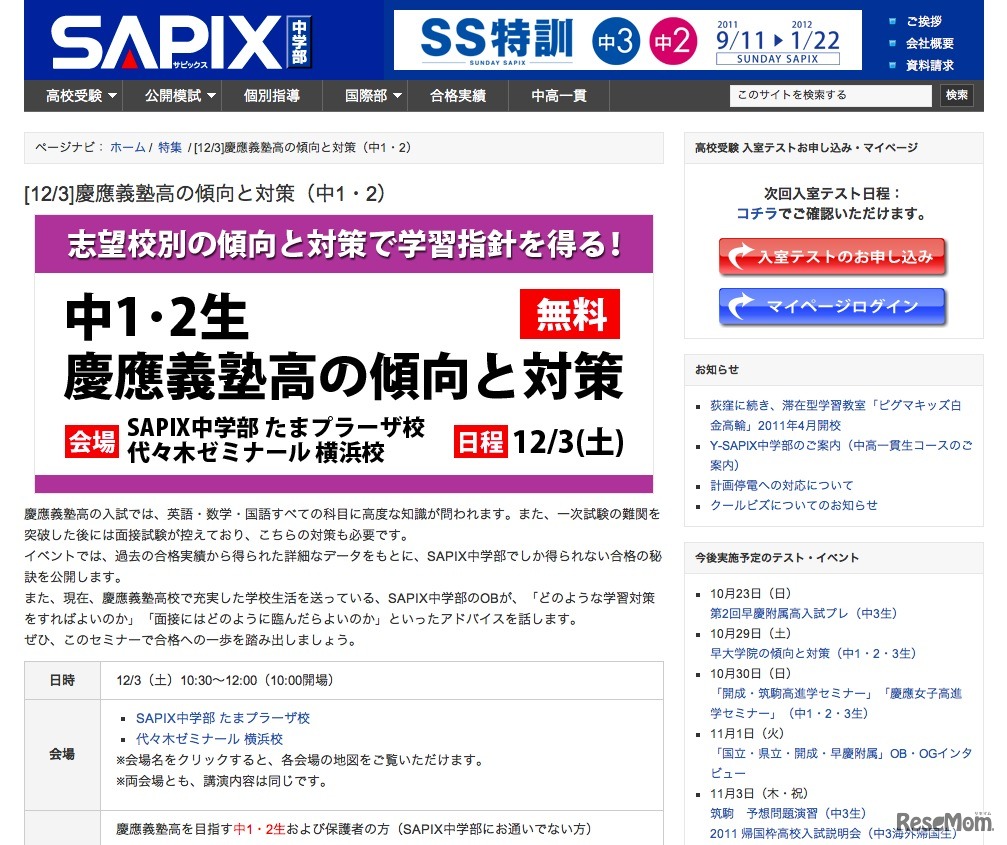
Task: Click the arrow icon on マイページログイン
Action: (x=740, y=305)
